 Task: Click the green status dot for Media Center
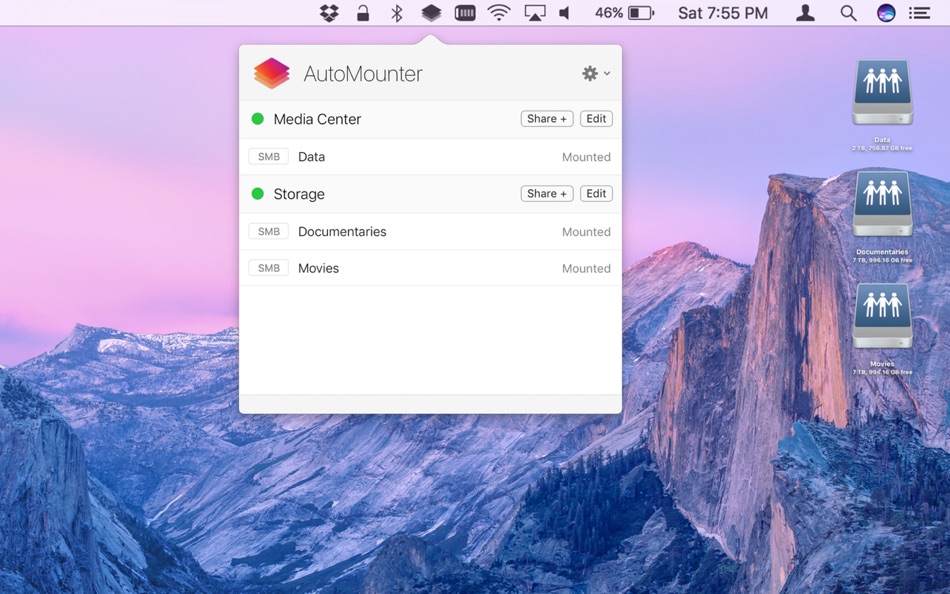[257, 119]
